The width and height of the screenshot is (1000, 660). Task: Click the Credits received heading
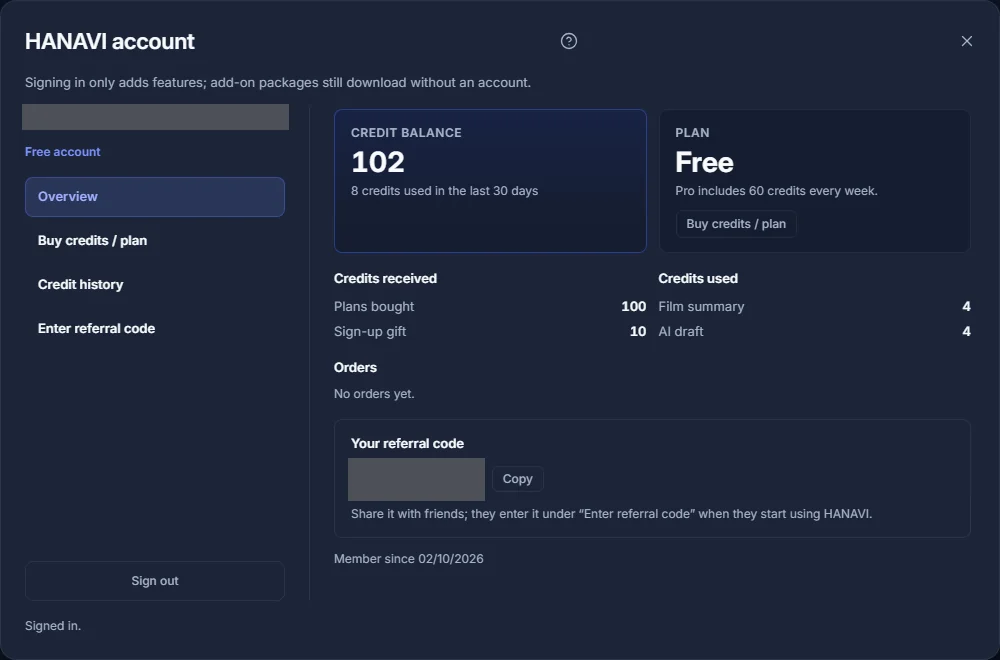[x=385, y=279]
